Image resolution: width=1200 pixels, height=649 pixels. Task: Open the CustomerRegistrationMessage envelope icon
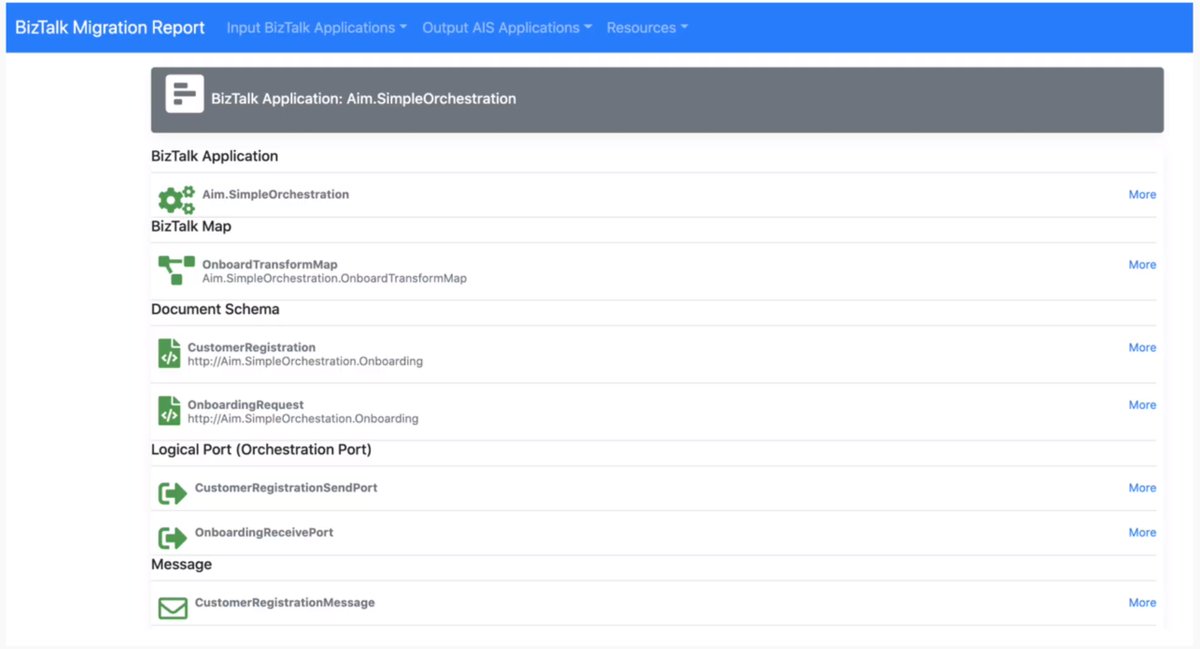[x=171, y=607]
